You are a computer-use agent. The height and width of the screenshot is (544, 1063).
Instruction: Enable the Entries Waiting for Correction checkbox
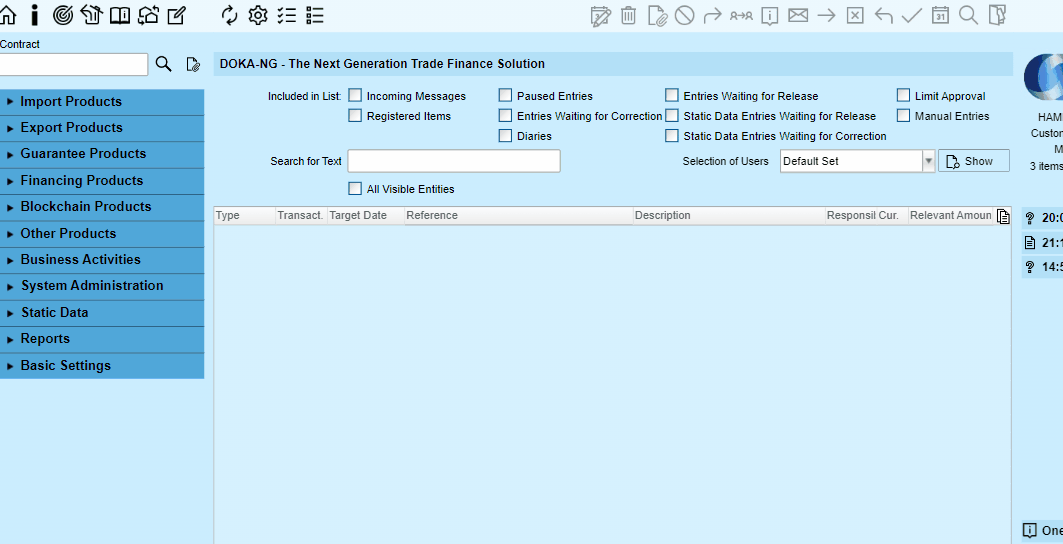click(505, 115)
